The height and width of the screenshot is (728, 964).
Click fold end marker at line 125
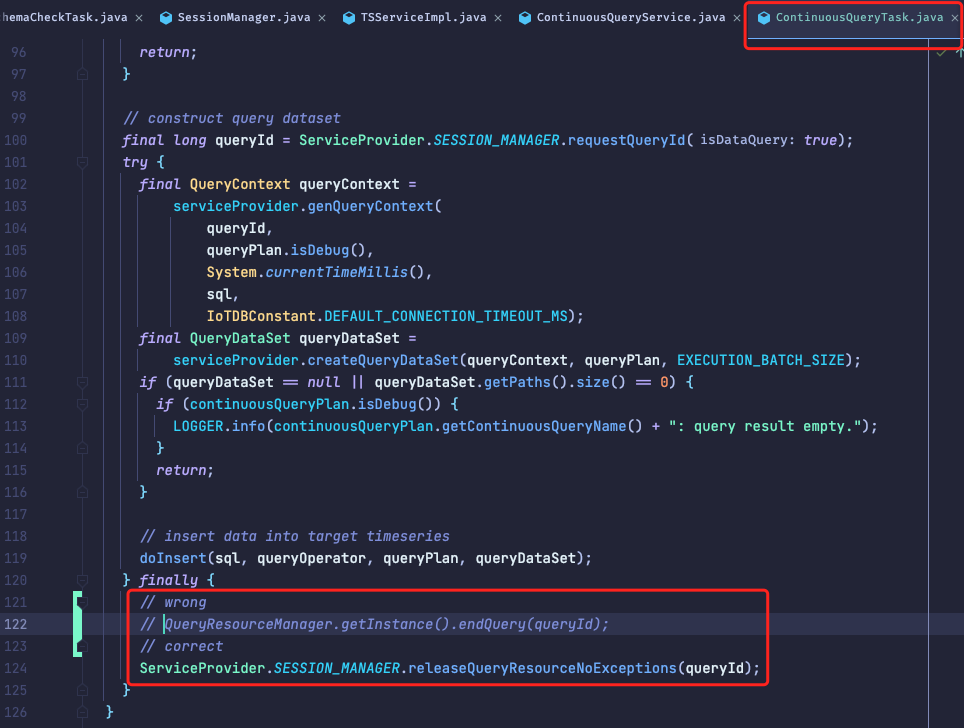pyautogui.click(x=82, y=690)
